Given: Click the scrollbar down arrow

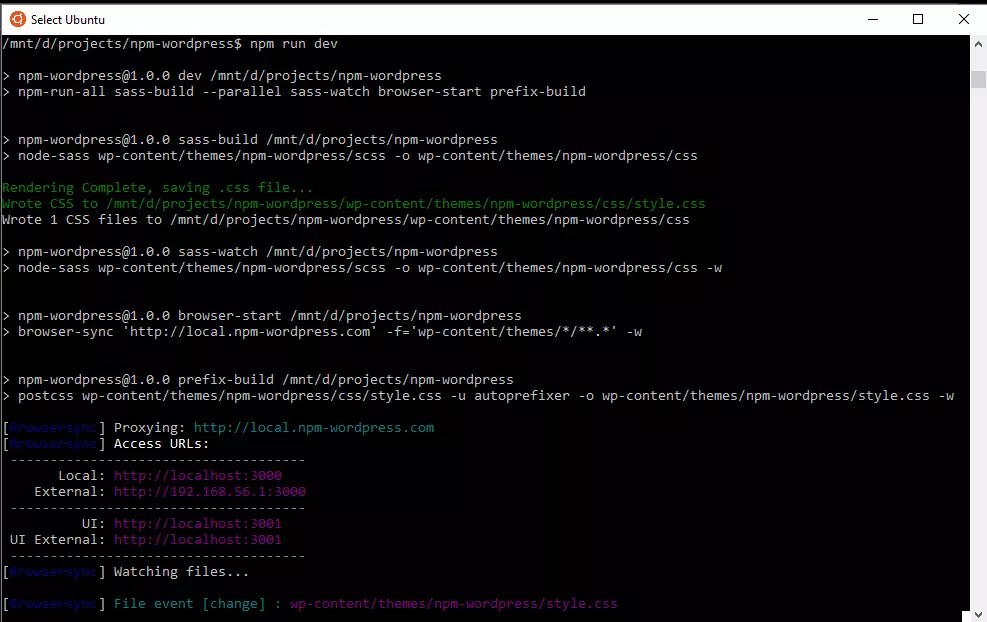Looking at the screenshot, I should pyautogui.click(x=978, y=614).
